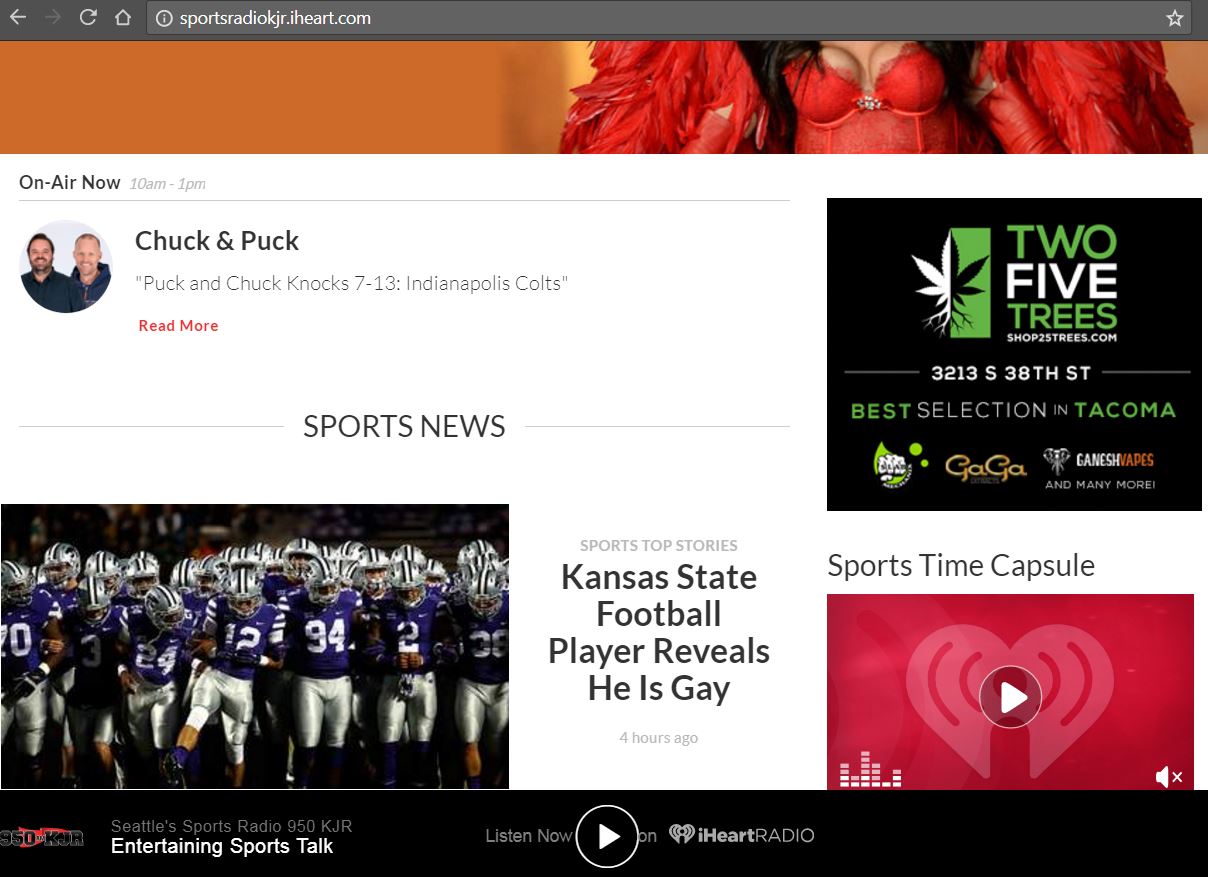Follow the Read More link
Screen dimensions: 1208x877
178,326
